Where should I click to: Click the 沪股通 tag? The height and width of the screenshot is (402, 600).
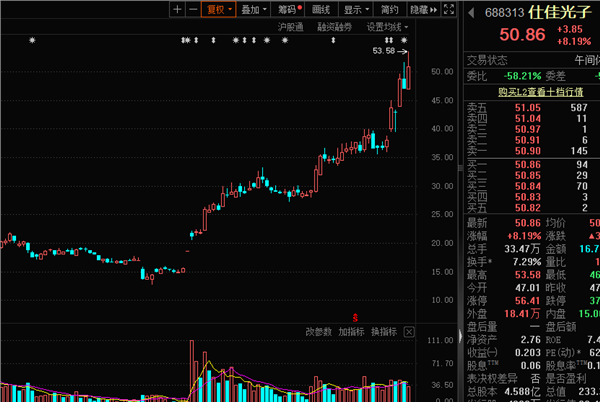point(290,27)
